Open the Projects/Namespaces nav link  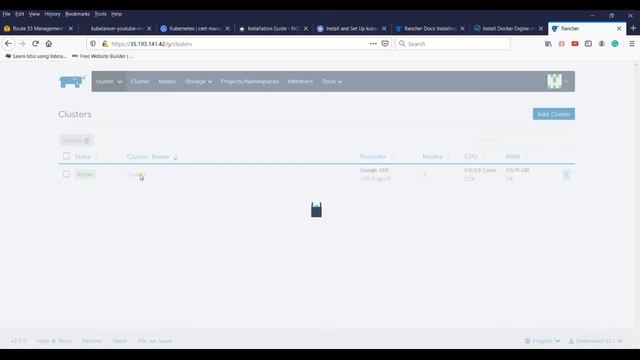[250, 82]
